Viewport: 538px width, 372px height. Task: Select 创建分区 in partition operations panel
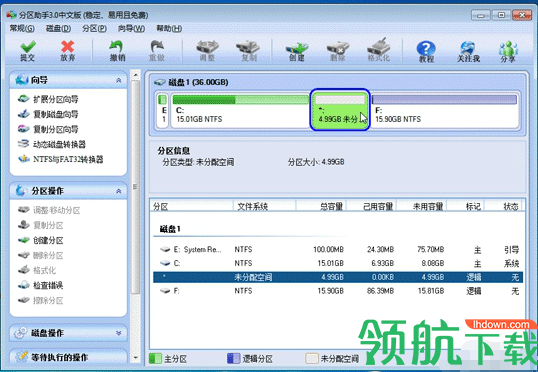tap(40, 240)
